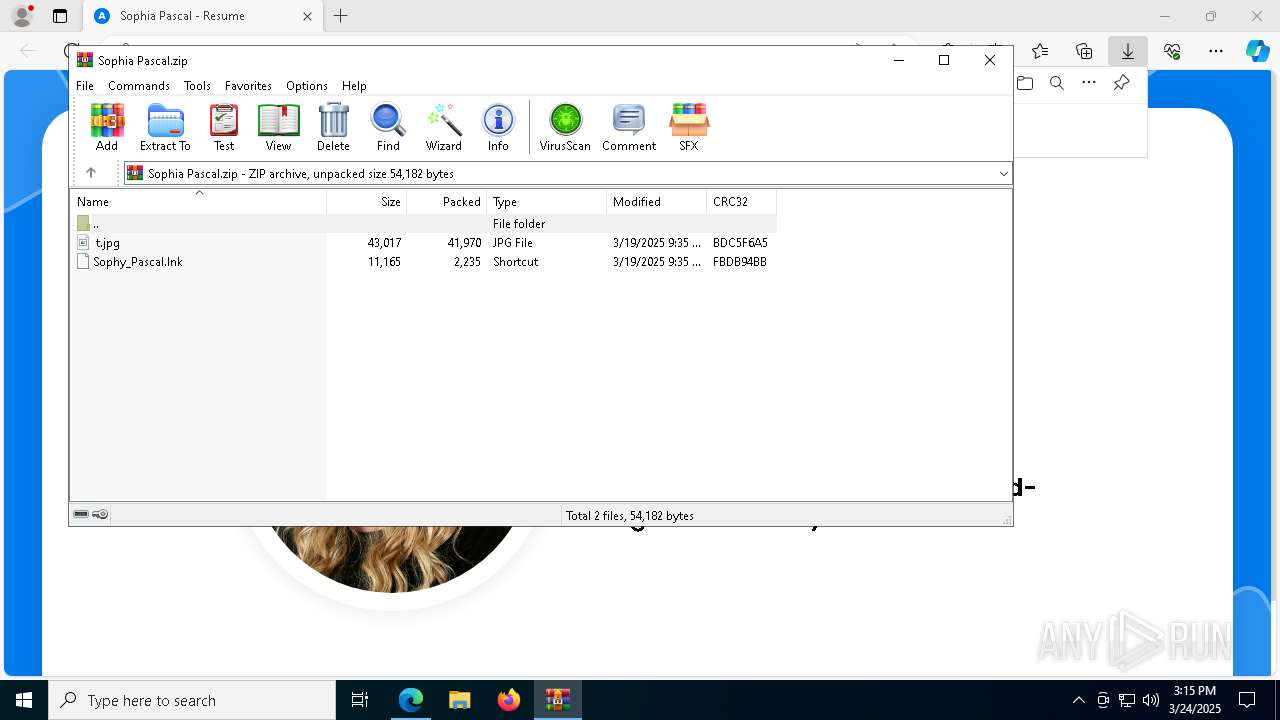Sort by the Name column header
Image resolution: width=1280 pixels, height=720 pixels.
point(198,202)
